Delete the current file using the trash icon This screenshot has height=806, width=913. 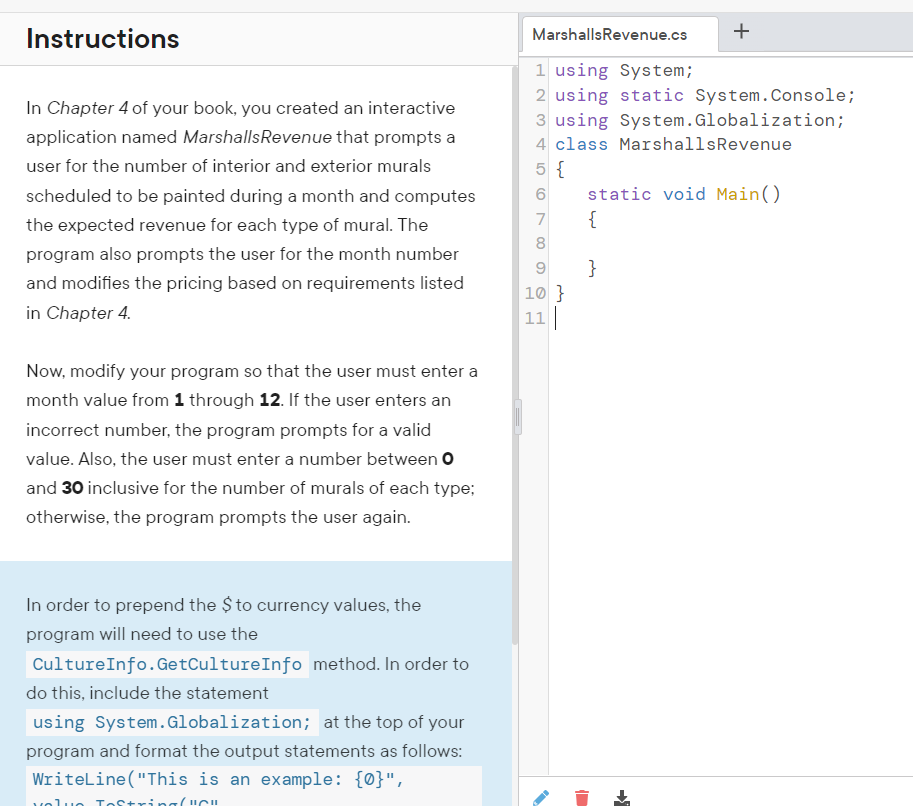[x=581, y=797]
